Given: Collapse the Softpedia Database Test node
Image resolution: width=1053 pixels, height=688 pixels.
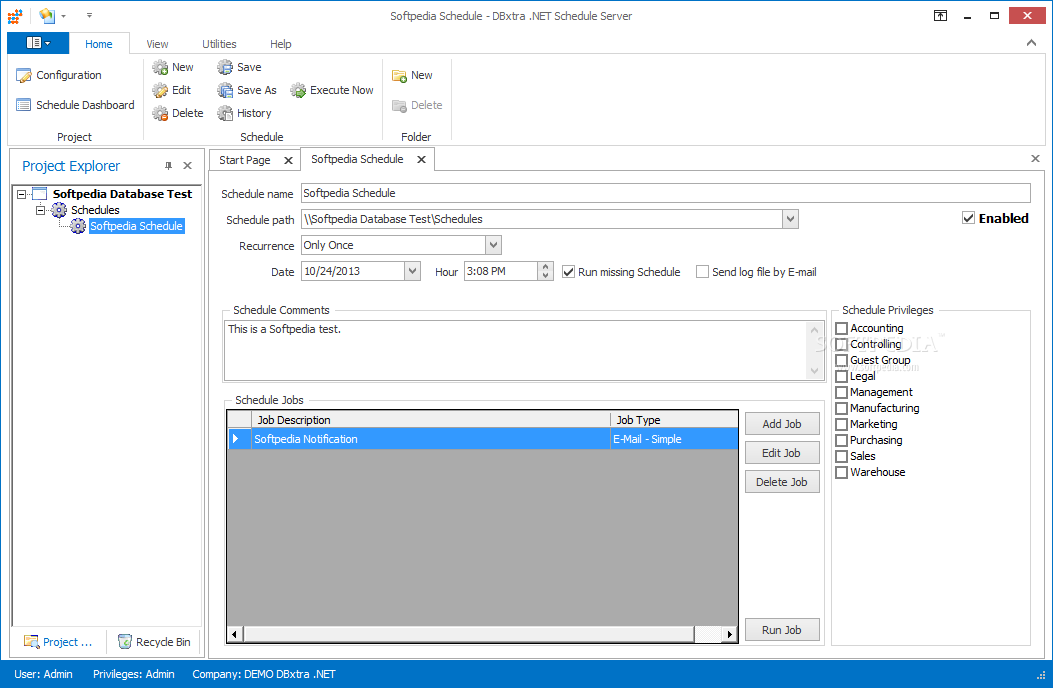Looking at the screenshot, I should point(21,194).
